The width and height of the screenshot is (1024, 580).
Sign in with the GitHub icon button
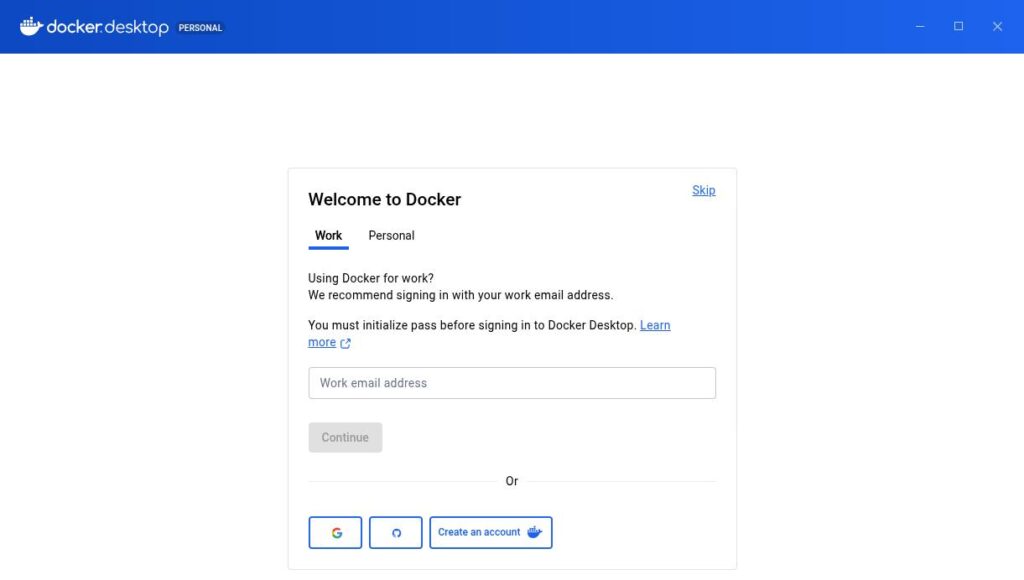[396, 533]
